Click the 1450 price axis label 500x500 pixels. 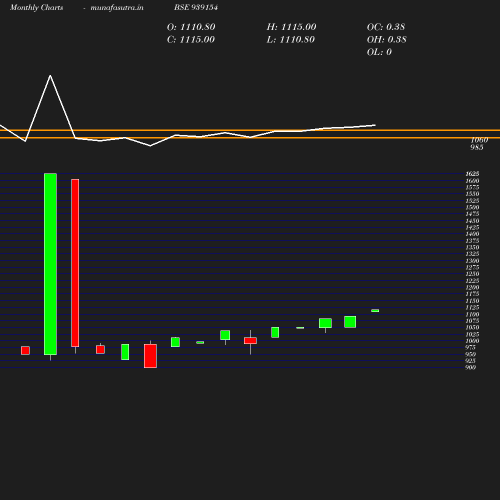[x=472, y=221]
